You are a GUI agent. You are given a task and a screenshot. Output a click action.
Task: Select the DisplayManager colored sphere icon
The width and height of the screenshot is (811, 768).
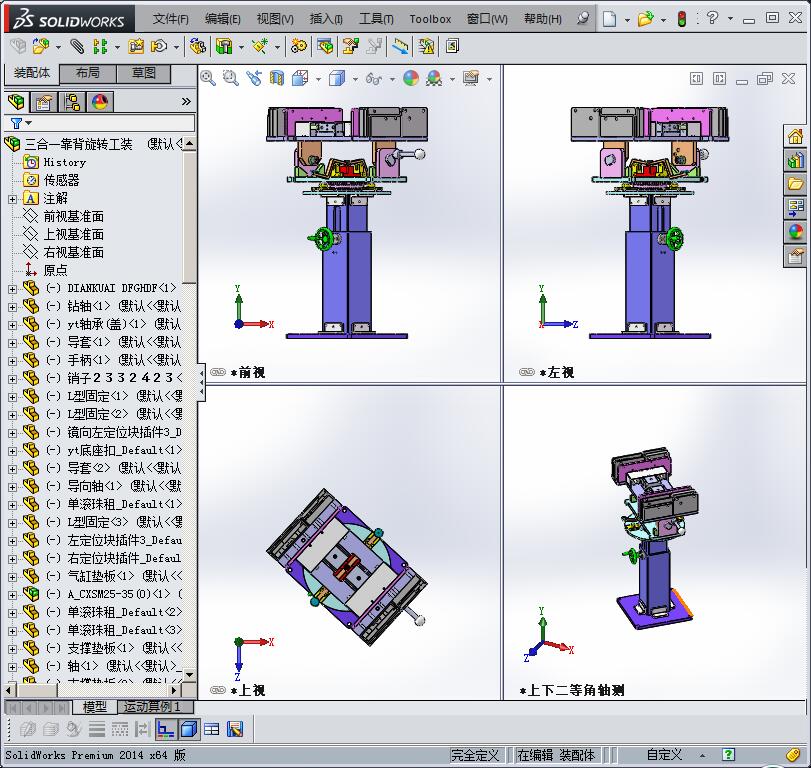100,101
